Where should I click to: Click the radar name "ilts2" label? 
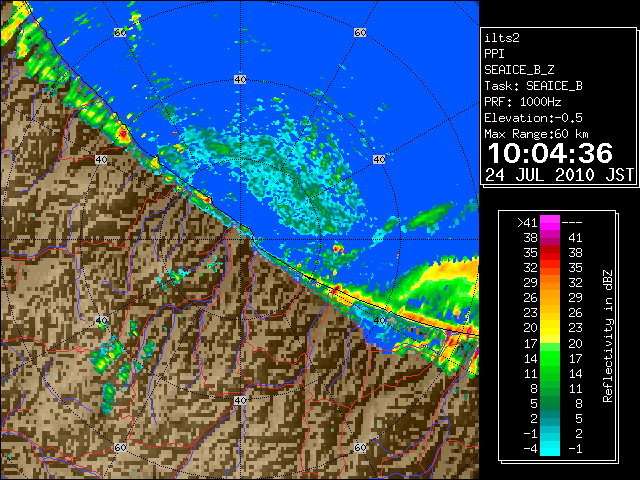pyautogui.click(x=502, y=38)
